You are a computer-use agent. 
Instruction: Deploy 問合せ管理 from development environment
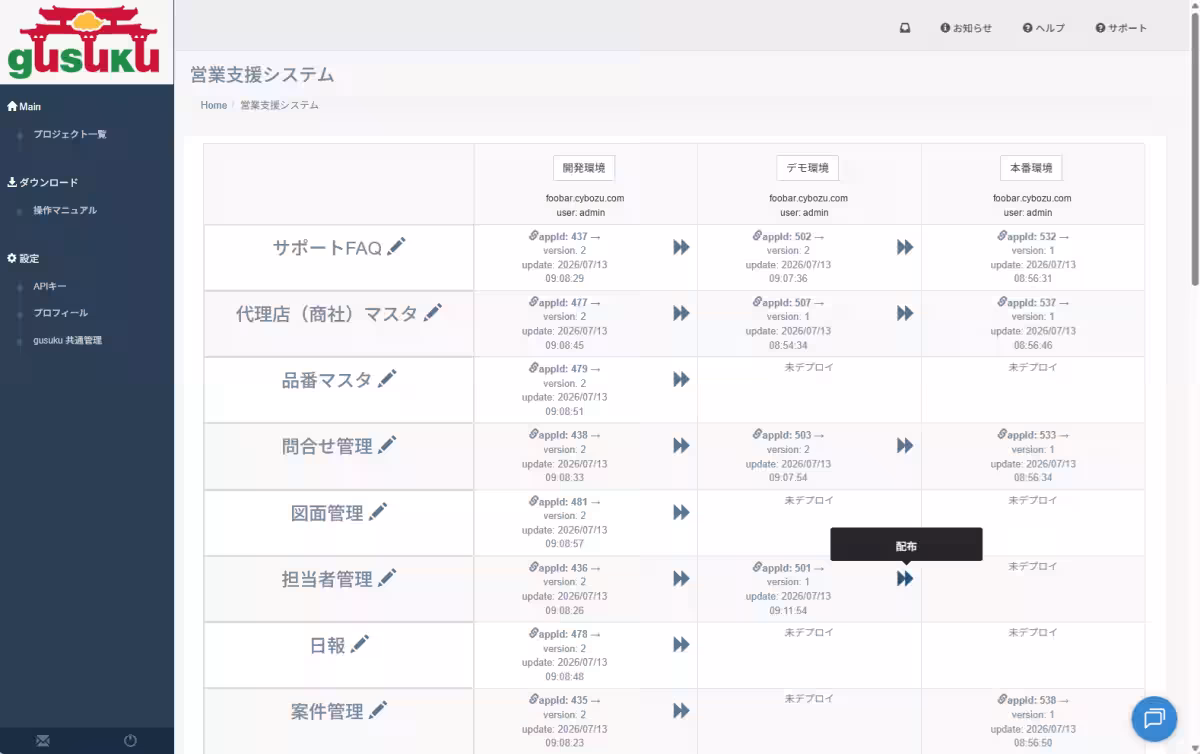pyautogui.click(x=681, y=446)
